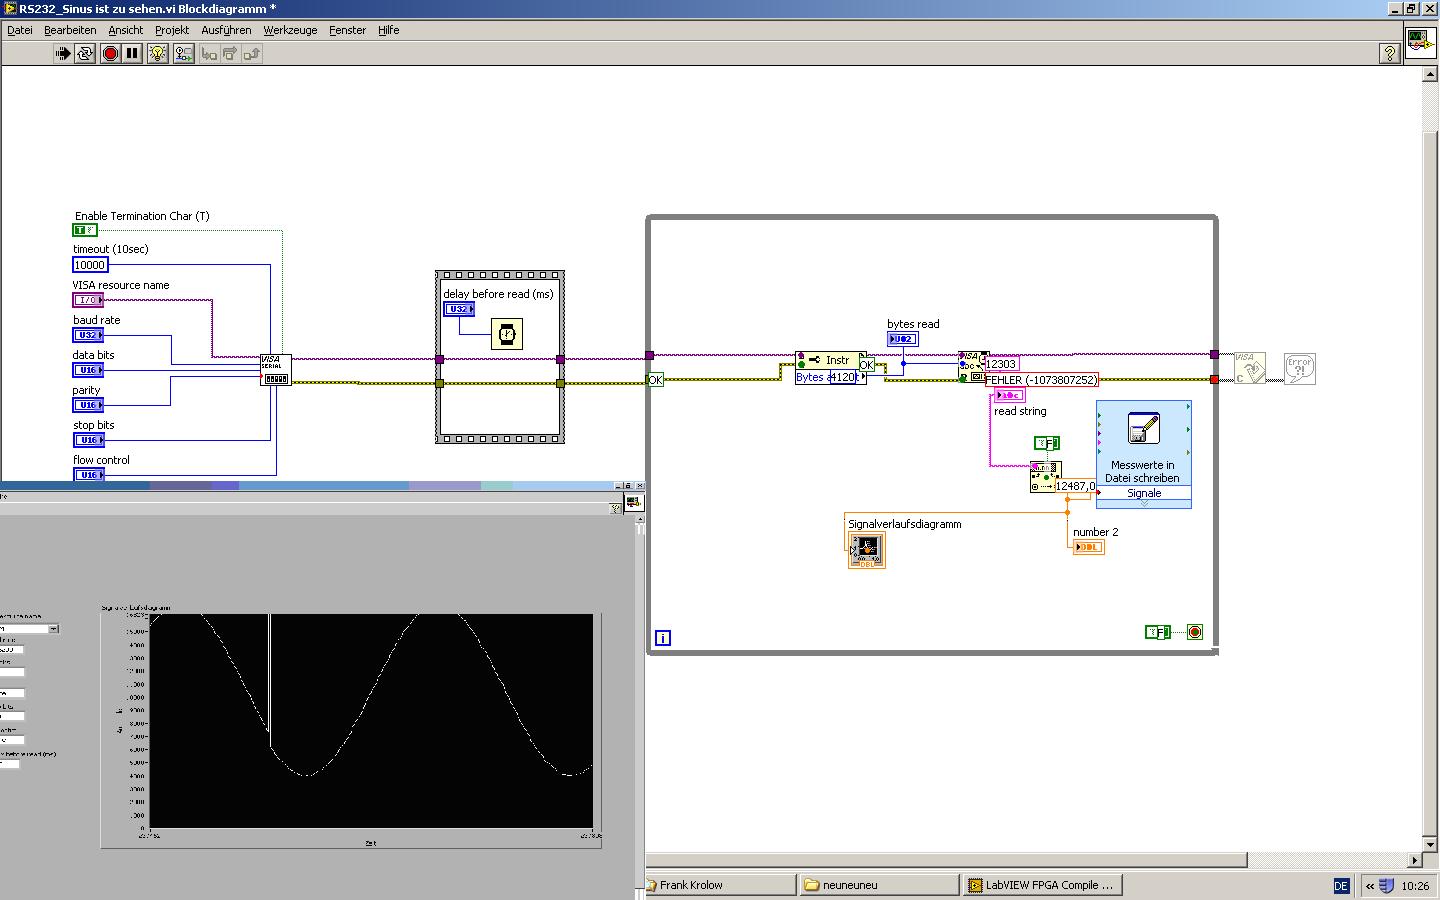This screenshot has width=1440, height=900.
Task: Click the timeout constant 10000 field
Action: 89,265
